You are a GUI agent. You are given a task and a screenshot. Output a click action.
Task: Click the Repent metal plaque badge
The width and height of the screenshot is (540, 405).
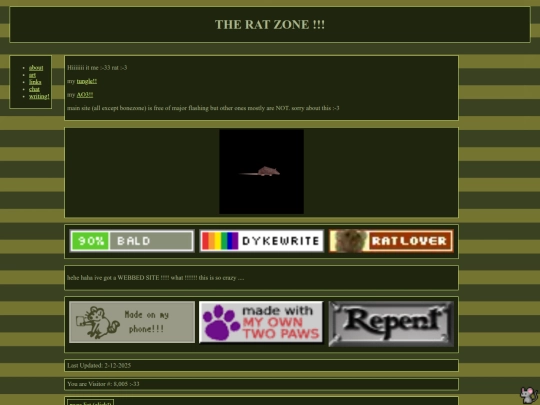391,324
